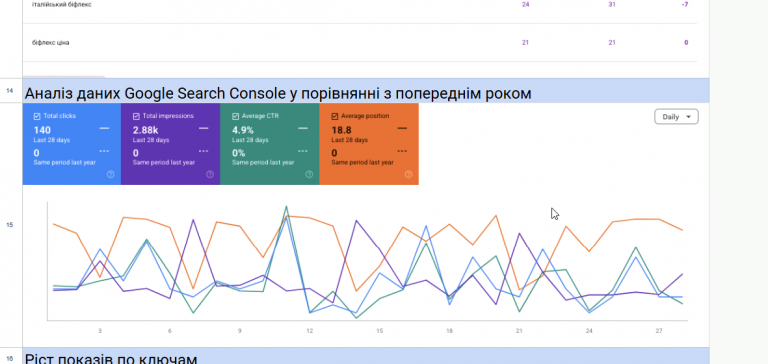This screenshot has width=768, height=364.
Task: Click the 4.9% average CTR value
Action: (243, 130)
